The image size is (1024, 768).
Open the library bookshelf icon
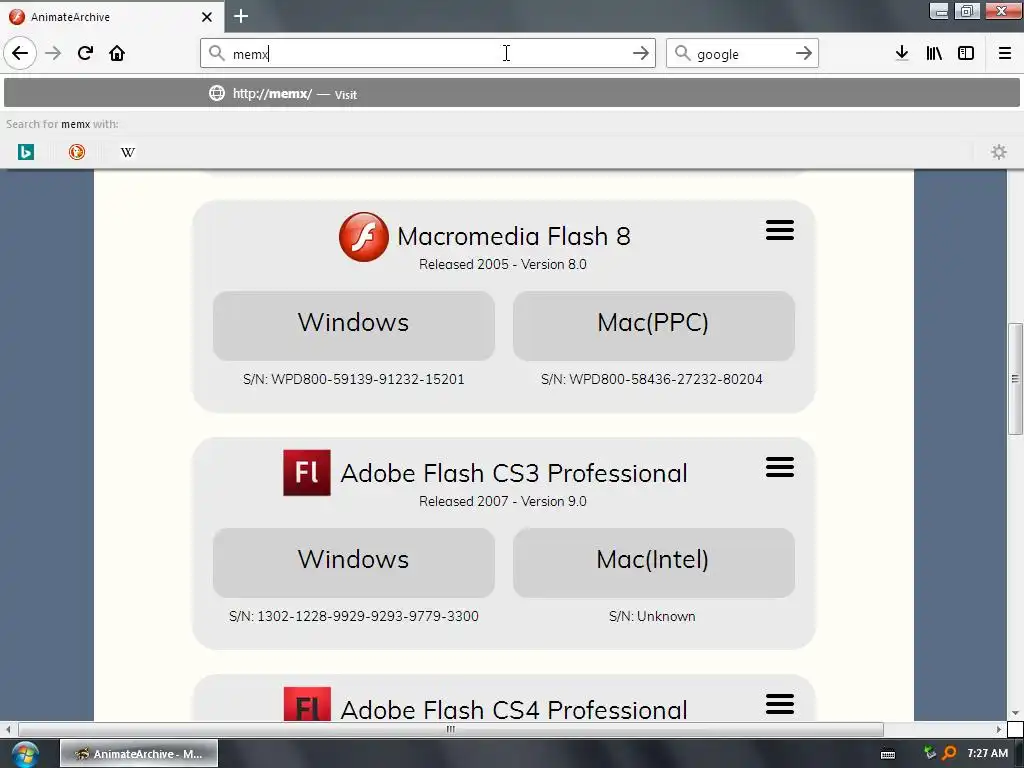(934, 53)
